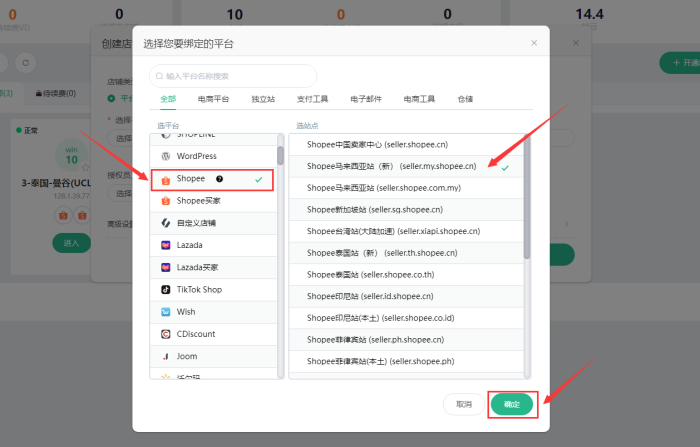Switch to the 支付工具 tab
This screenshot has height=447, width=700.
click(x=312, y=99)
